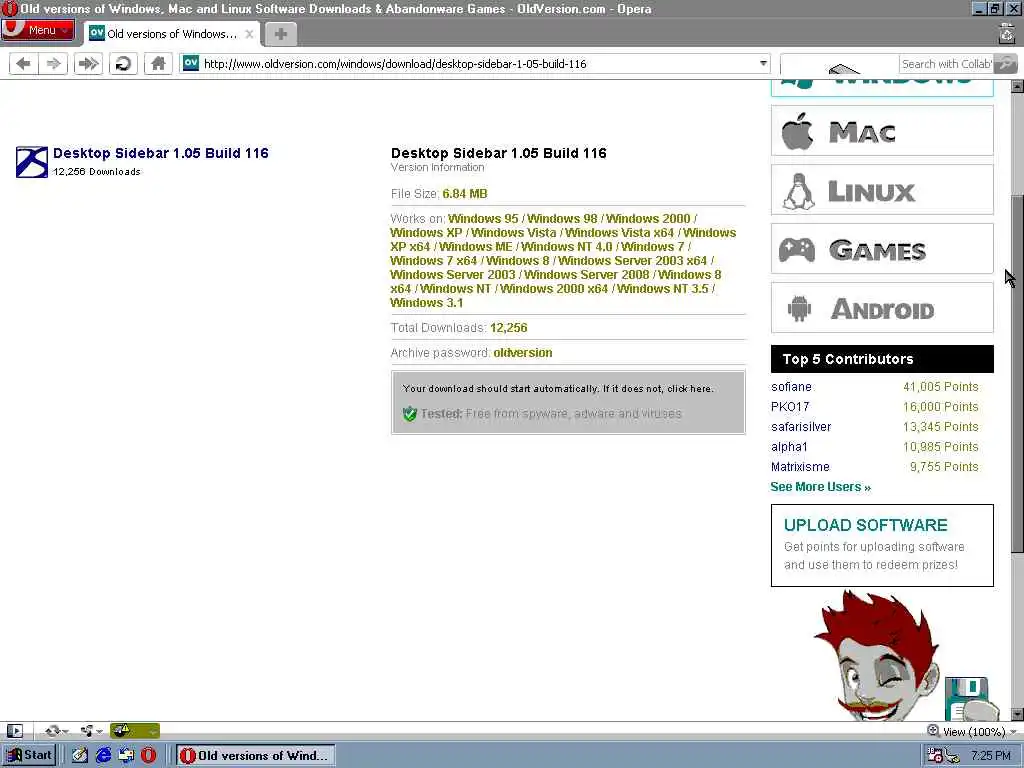Click the search magnifier button
This screenshot has width=1024, height=768.
tap(1006, 64)
